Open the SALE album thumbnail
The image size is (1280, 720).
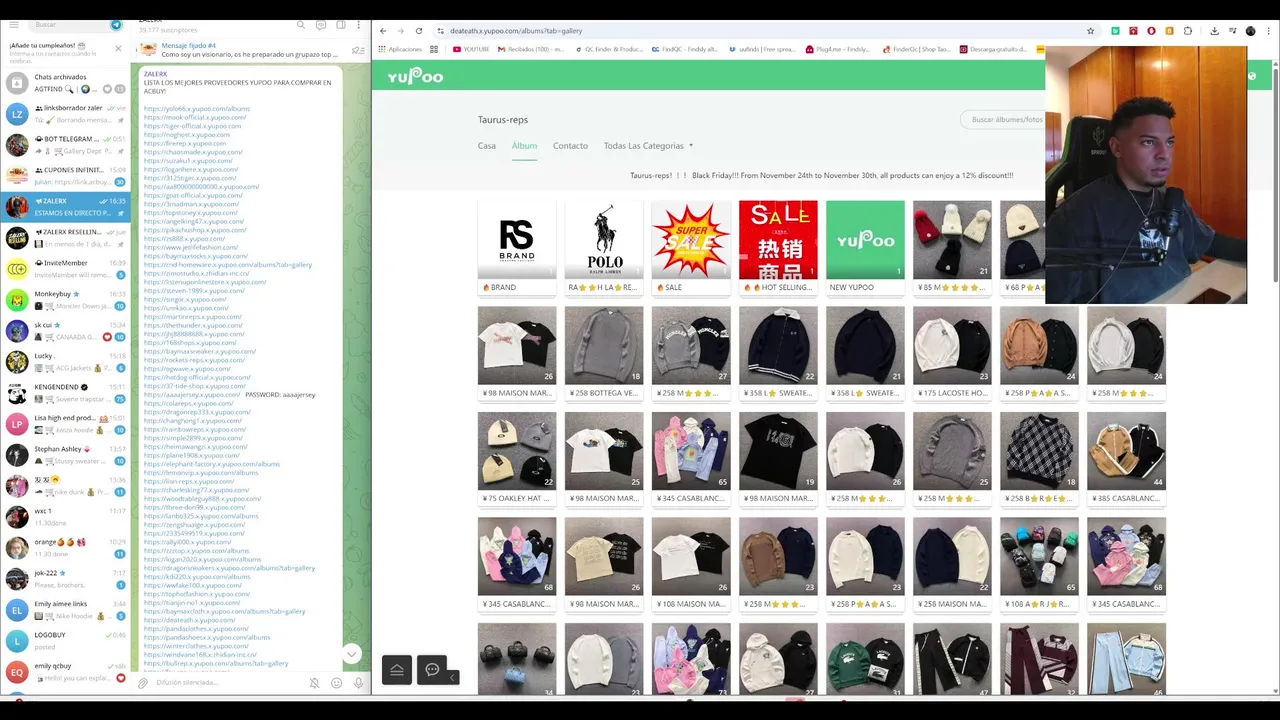pyautogui.click(x=691, y=239)
